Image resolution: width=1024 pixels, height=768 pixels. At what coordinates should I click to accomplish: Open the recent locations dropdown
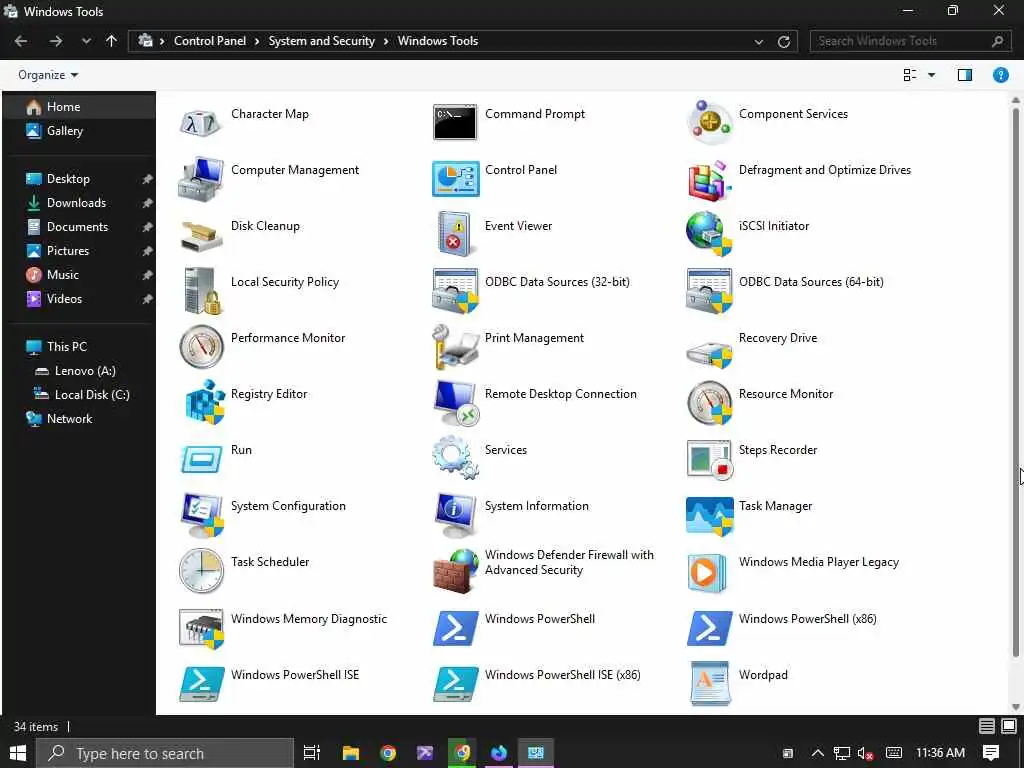click(x=86, y=41)
